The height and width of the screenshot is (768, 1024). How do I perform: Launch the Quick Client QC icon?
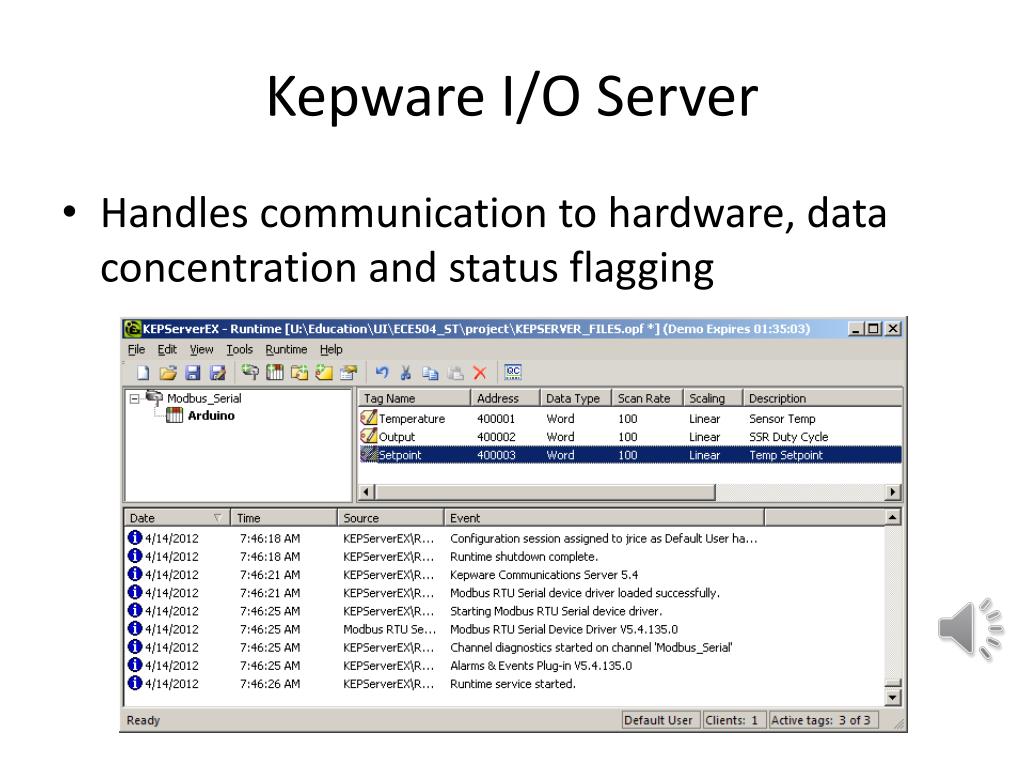513,372
